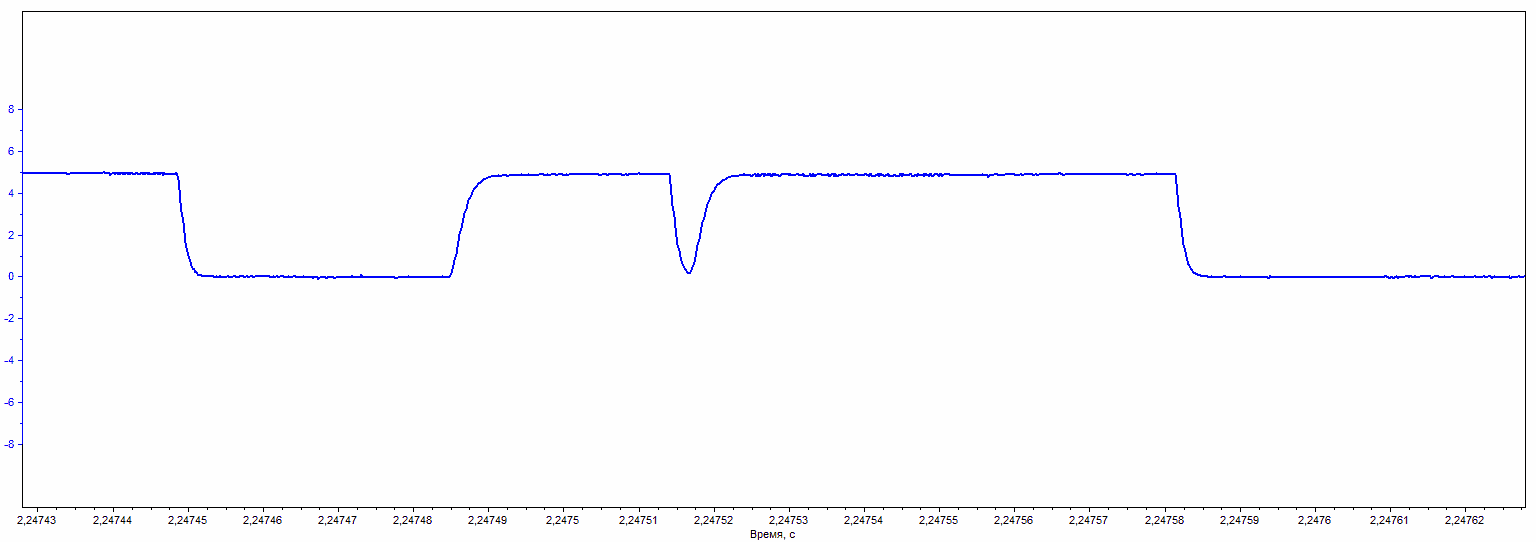Click the Y-axis value 4
This screenshot has height=542, width=1536.
click(x=11, y=193)
